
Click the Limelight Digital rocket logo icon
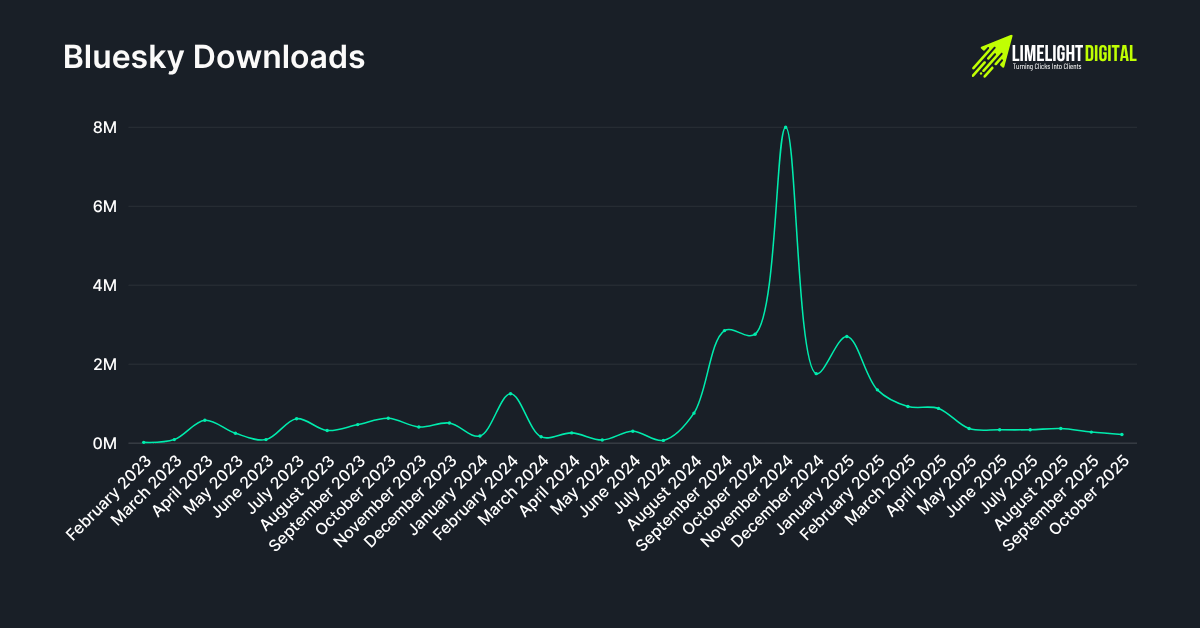point(991,56)
